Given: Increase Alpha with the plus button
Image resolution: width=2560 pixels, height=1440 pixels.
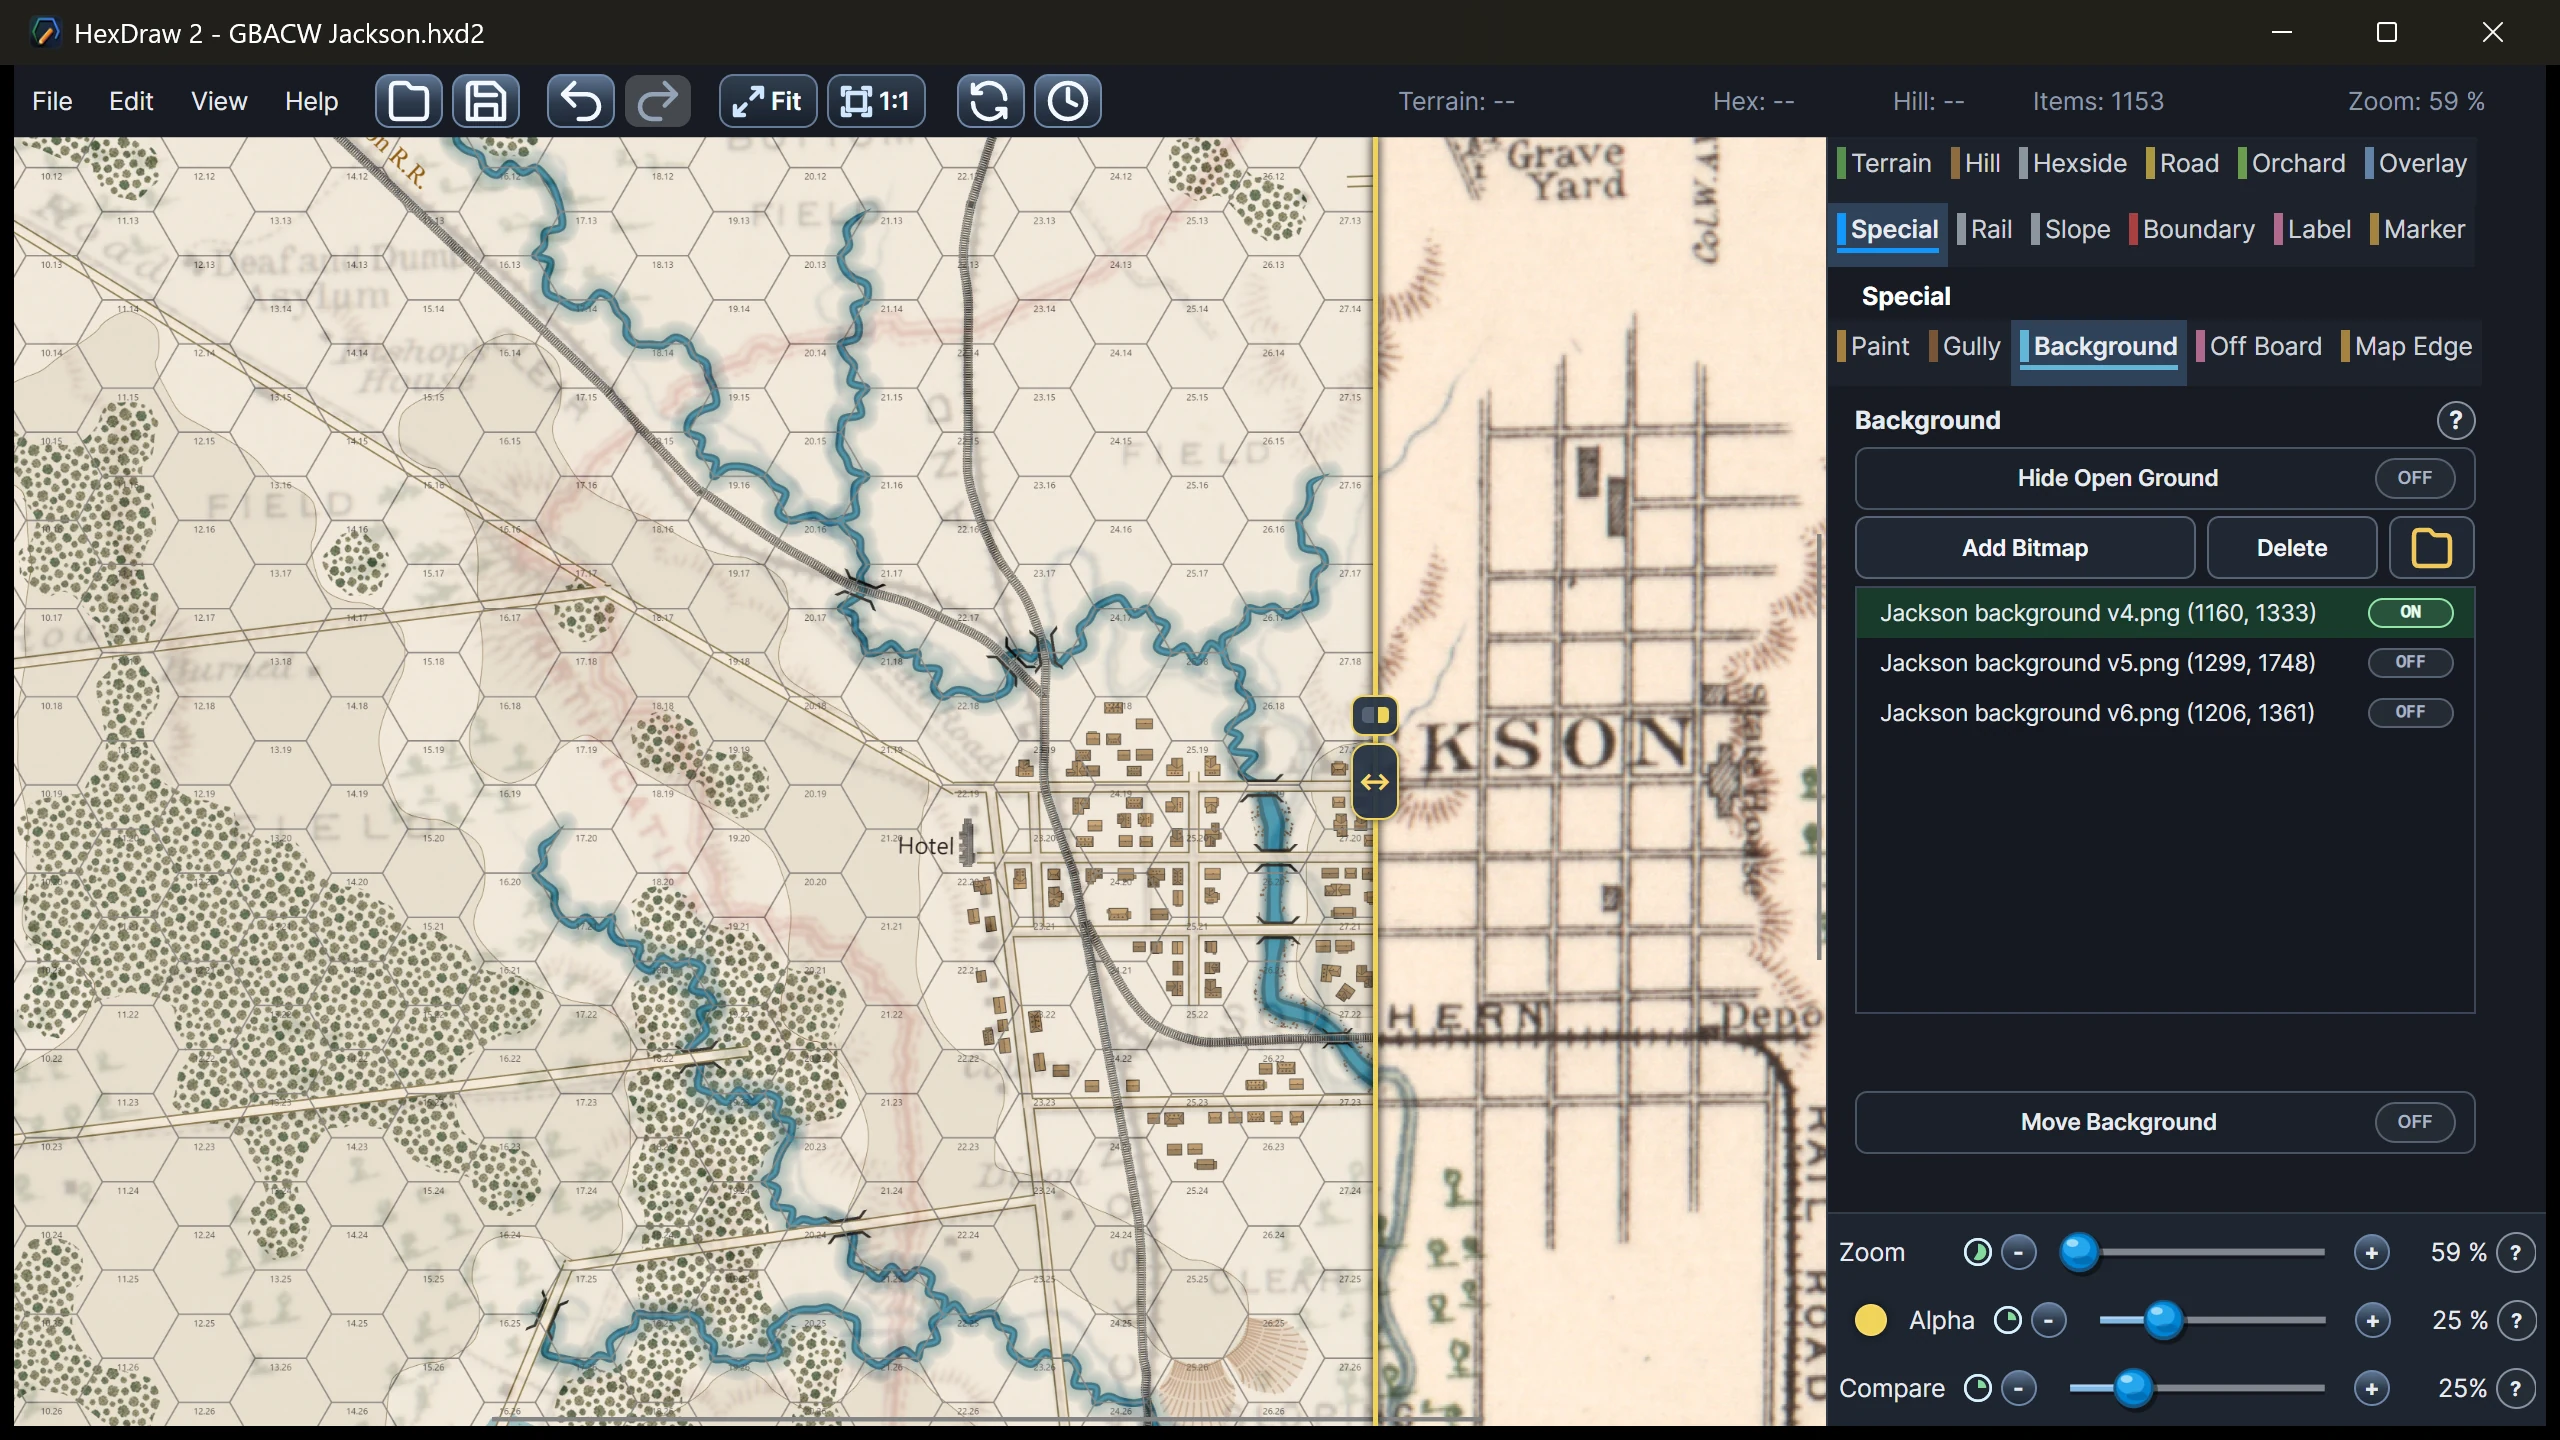Looking at the screenshot, I should 2371,1320.
